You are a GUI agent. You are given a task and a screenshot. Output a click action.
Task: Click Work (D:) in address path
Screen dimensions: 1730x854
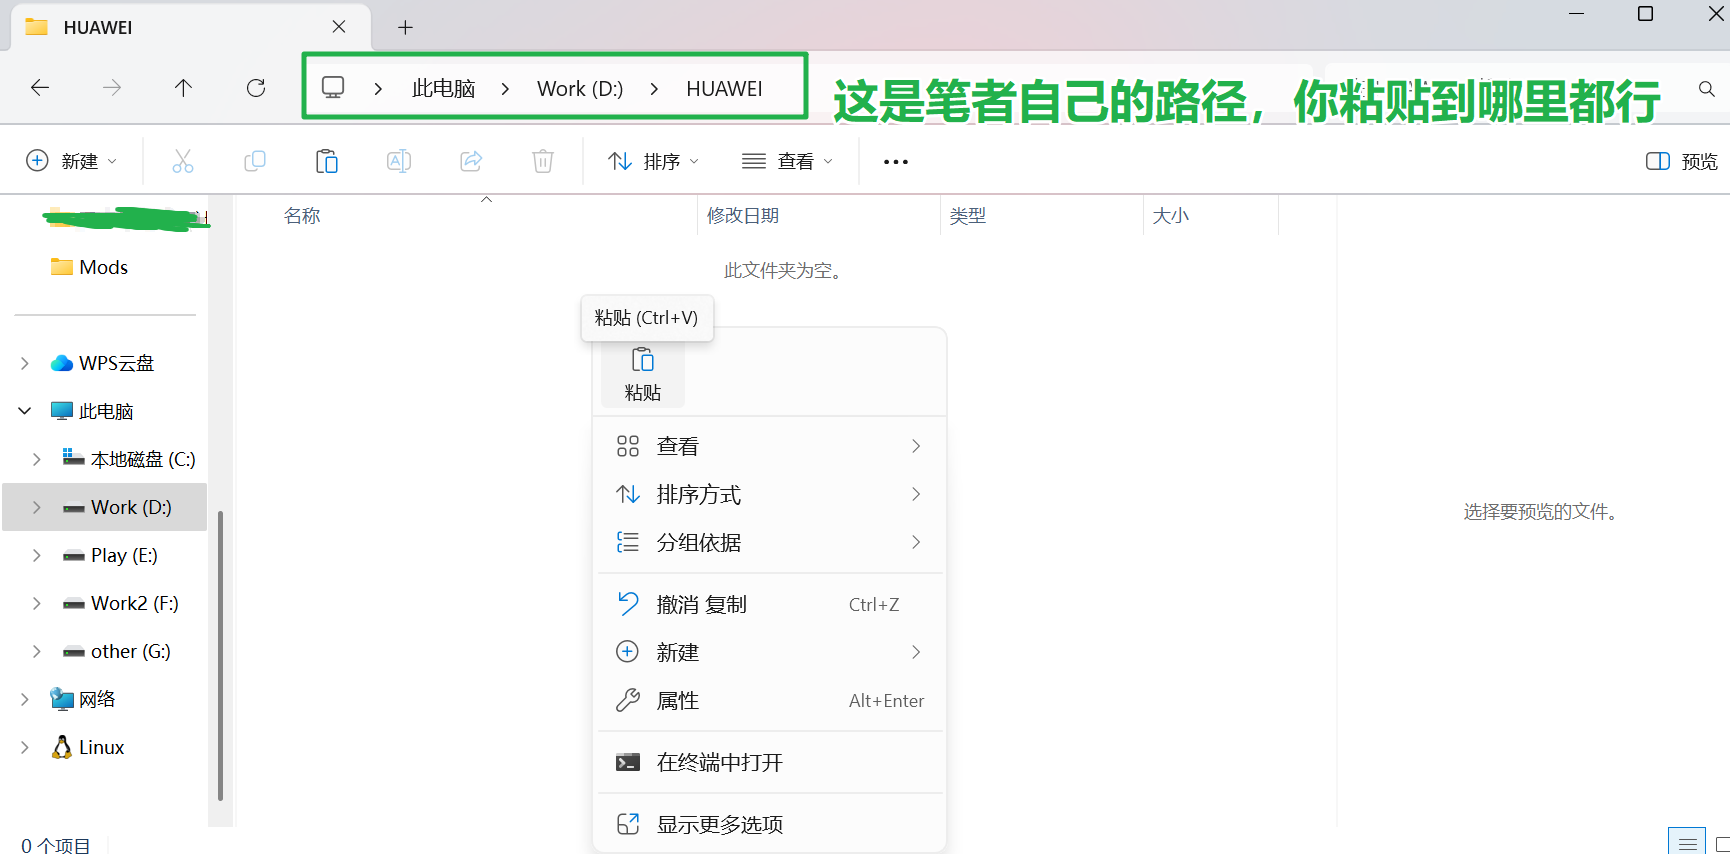[580, 89]
